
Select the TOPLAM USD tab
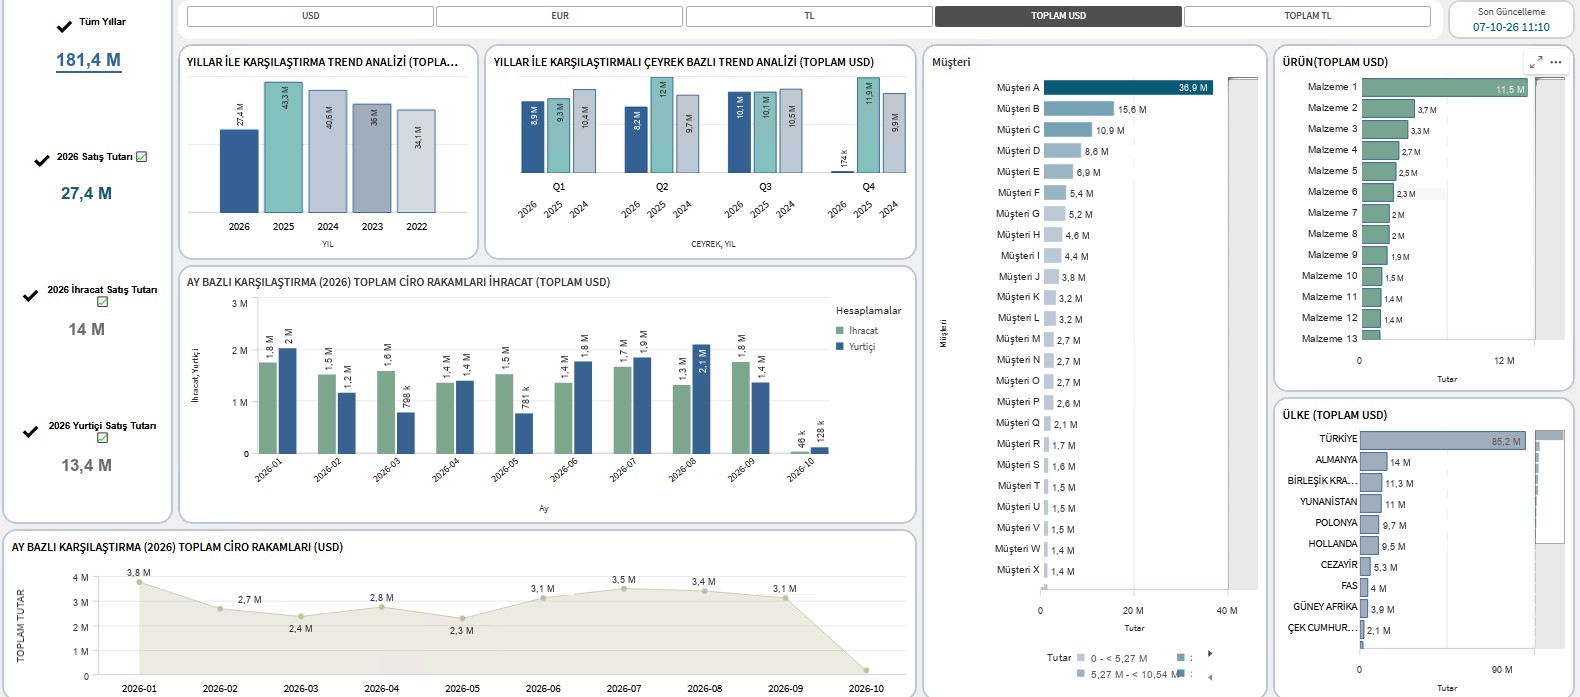[x=1058, y=16]
